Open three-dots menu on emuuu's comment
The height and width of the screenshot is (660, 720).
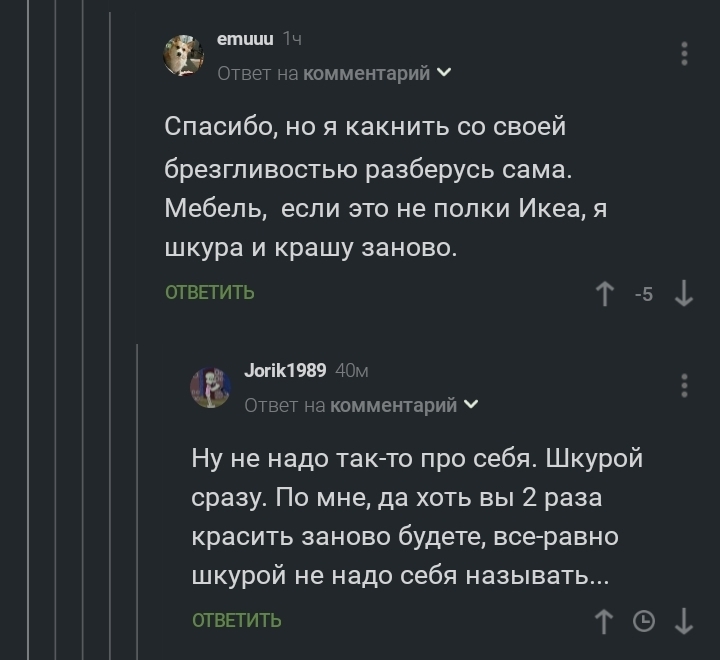click(684, 53)
